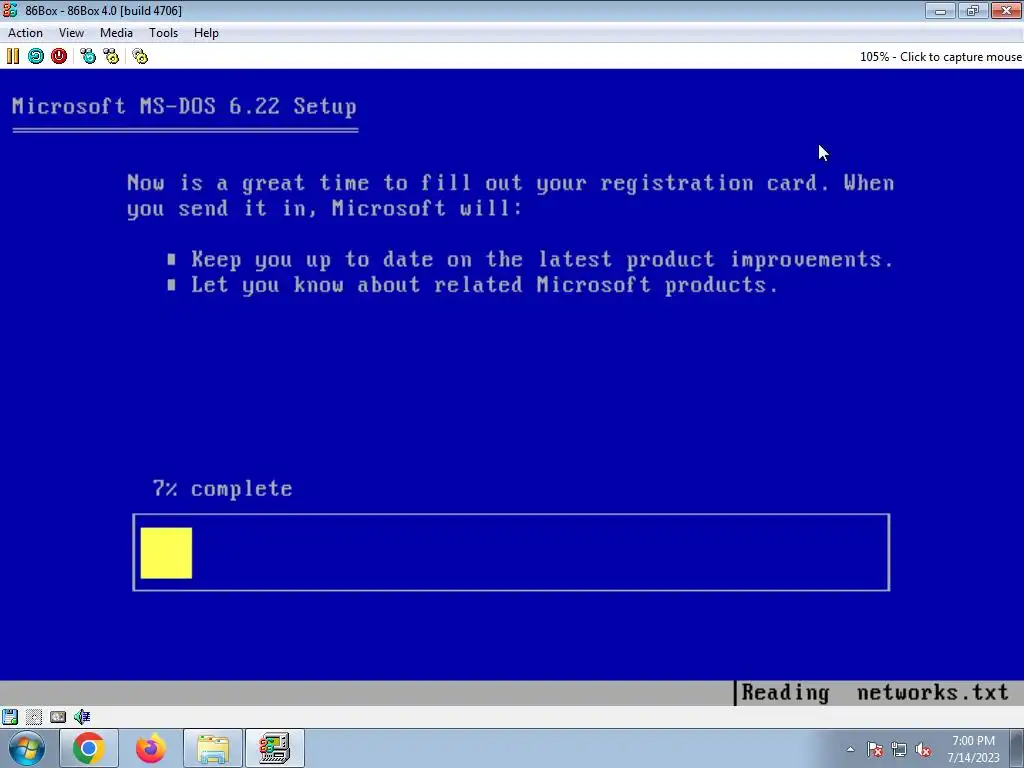Viewport: 1024px width, 768px height.
Task: Close the 86Box window
Action: [x=1006, y=10]
